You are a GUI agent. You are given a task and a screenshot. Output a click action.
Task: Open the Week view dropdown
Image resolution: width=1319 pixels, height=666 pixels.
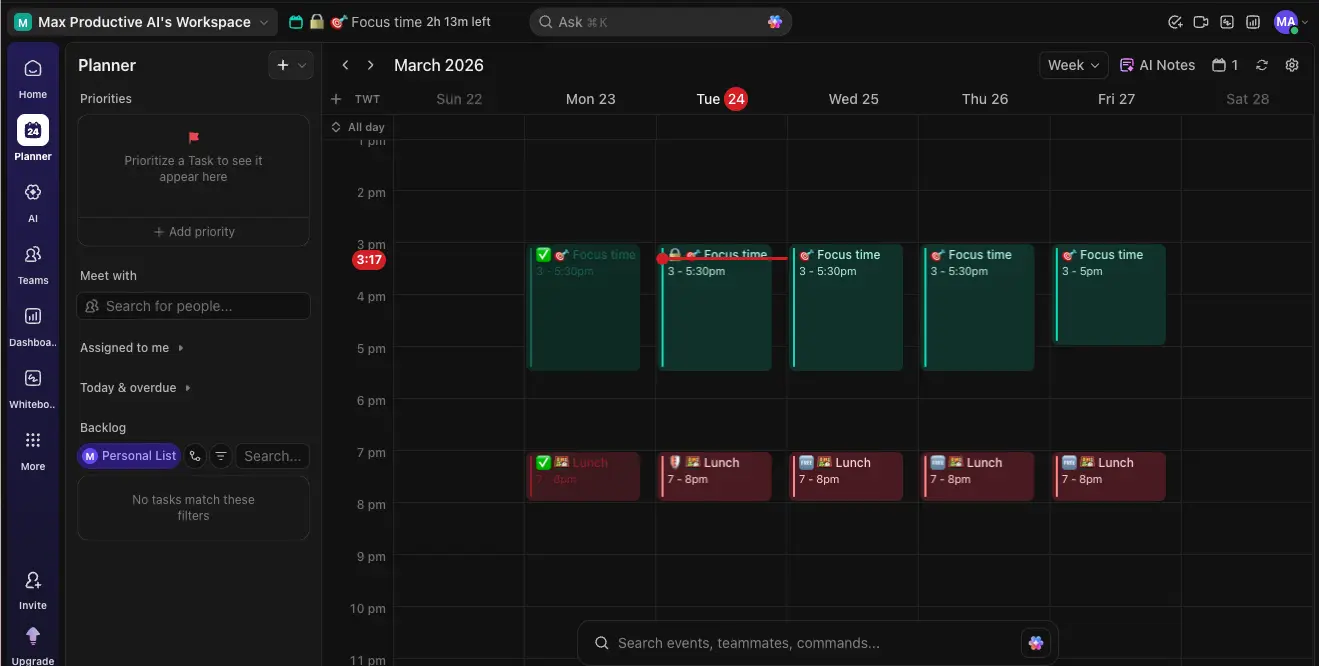pyautogui.click(x=1072, y=65)
